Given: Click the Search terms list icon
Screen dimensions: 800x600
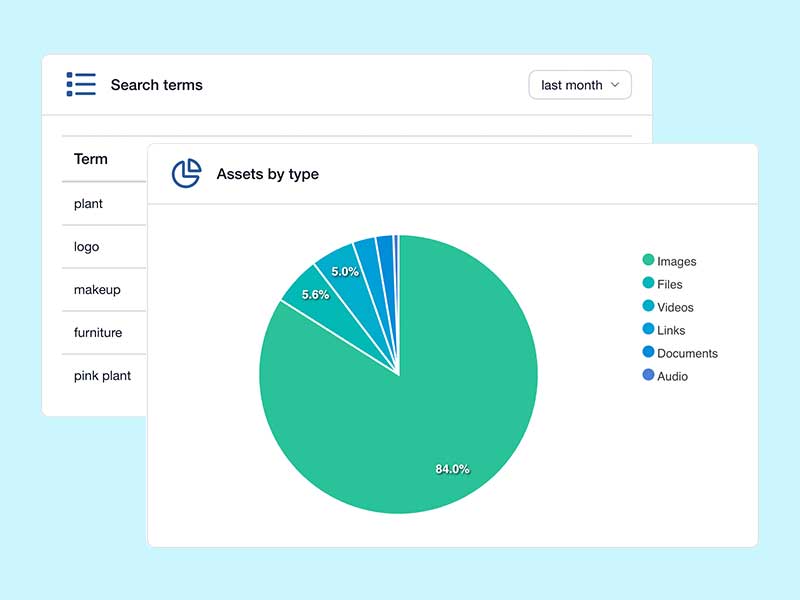Looking at the screenshot, I should (81, 84).
